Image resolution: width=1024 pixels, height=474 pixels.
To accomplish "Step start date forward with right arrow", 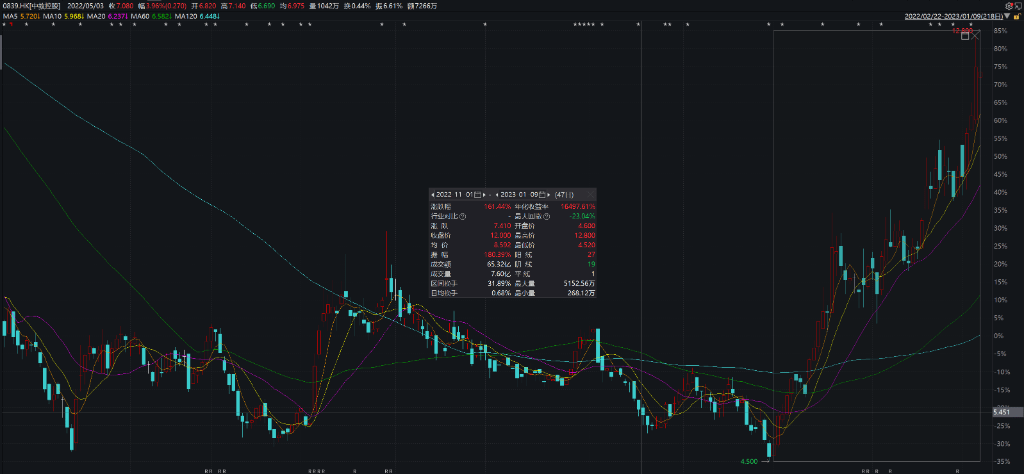I will [x=486, y=193].
